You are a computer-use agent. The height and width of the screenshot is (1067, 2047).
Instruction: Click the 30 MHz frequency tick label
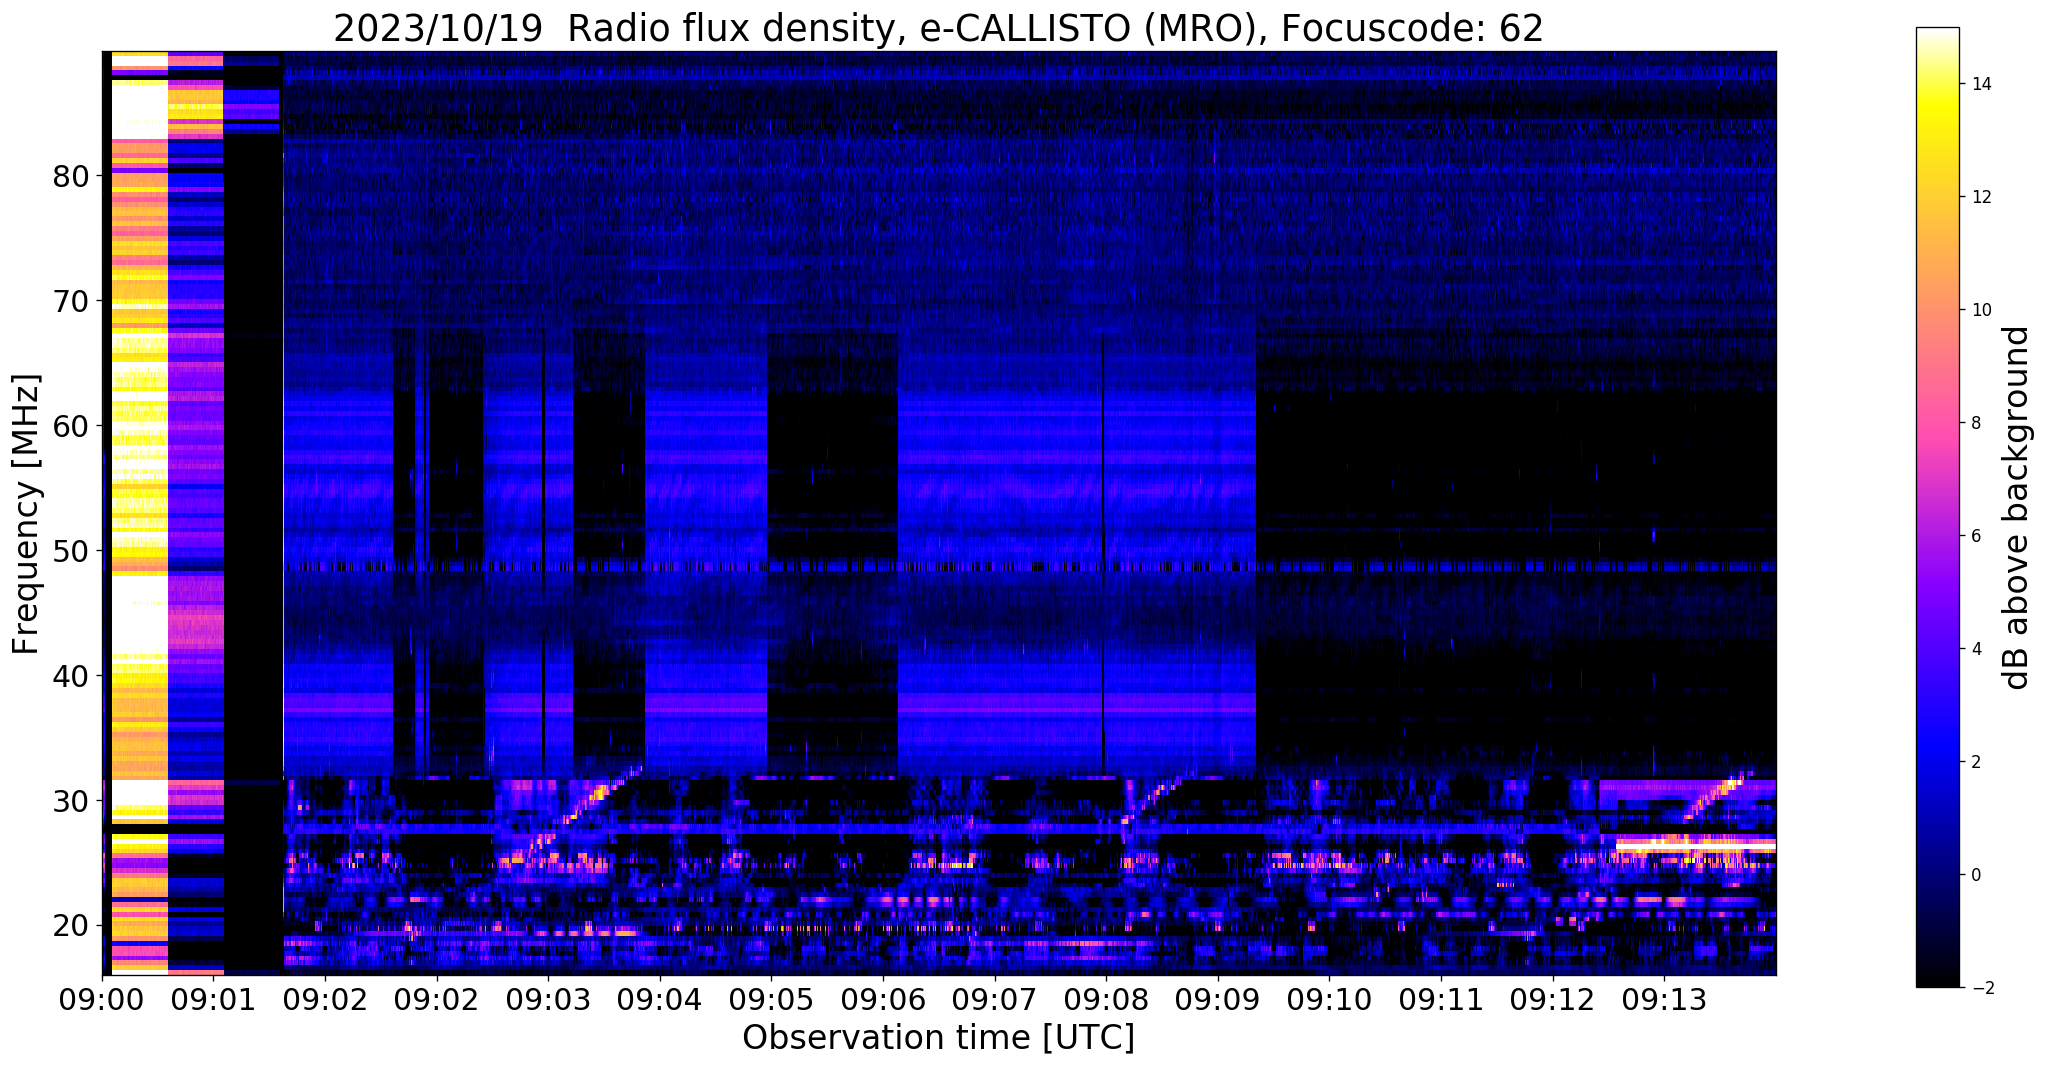tap(71, 801)
